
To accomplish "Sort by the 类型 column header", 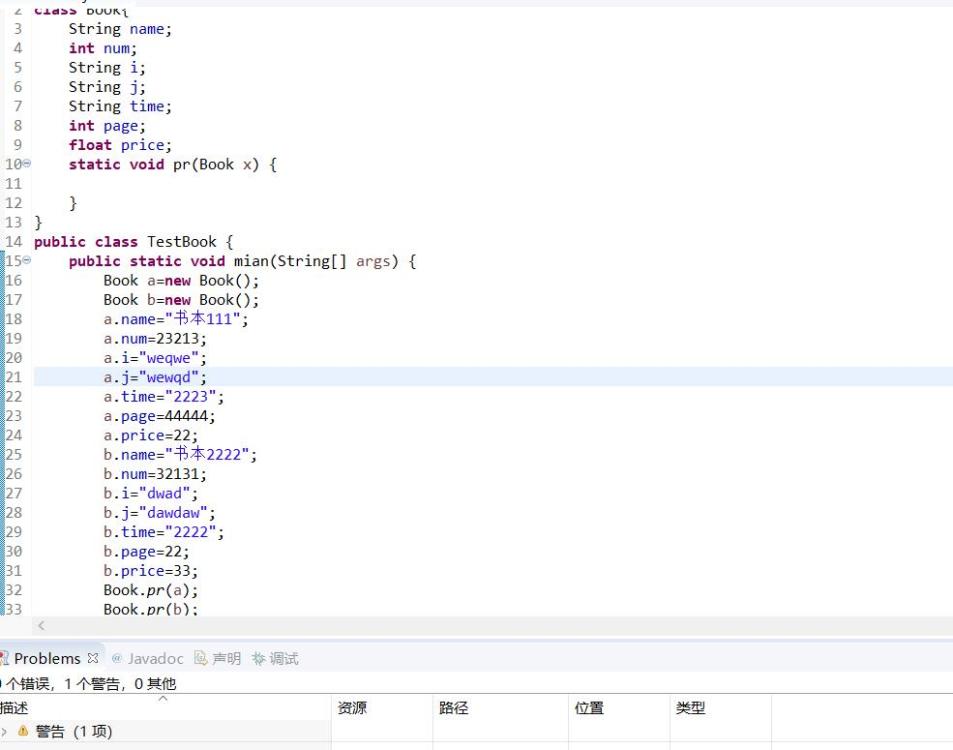I will 690,707.
